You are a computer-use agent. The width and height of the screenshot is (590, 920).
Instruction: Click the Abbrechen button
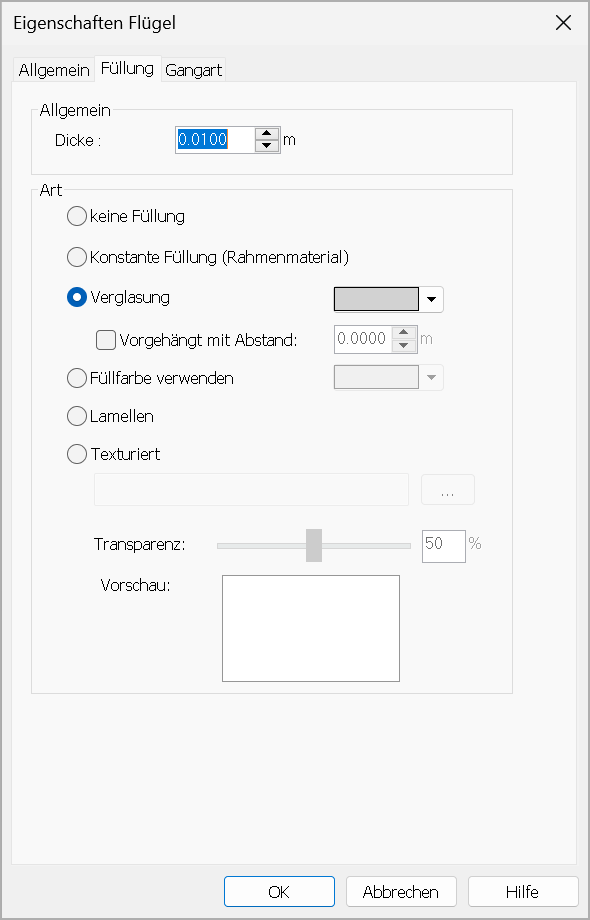[x=401, y=892]
